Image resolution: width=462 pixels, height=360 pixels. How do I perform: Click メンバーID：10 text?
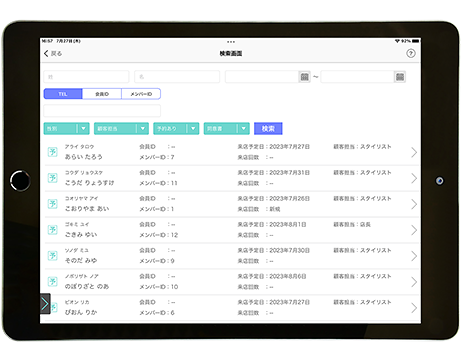159,287
